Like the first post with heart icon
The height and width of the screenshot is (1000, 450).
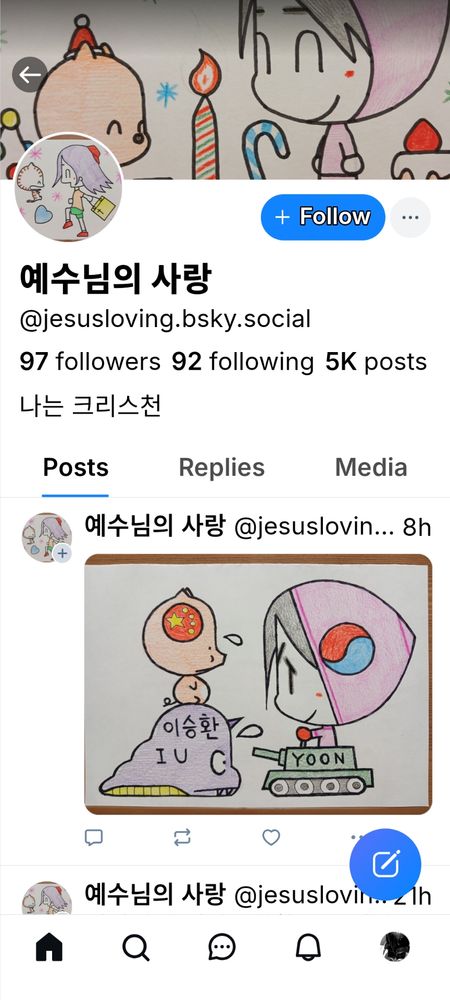[272, 837]
